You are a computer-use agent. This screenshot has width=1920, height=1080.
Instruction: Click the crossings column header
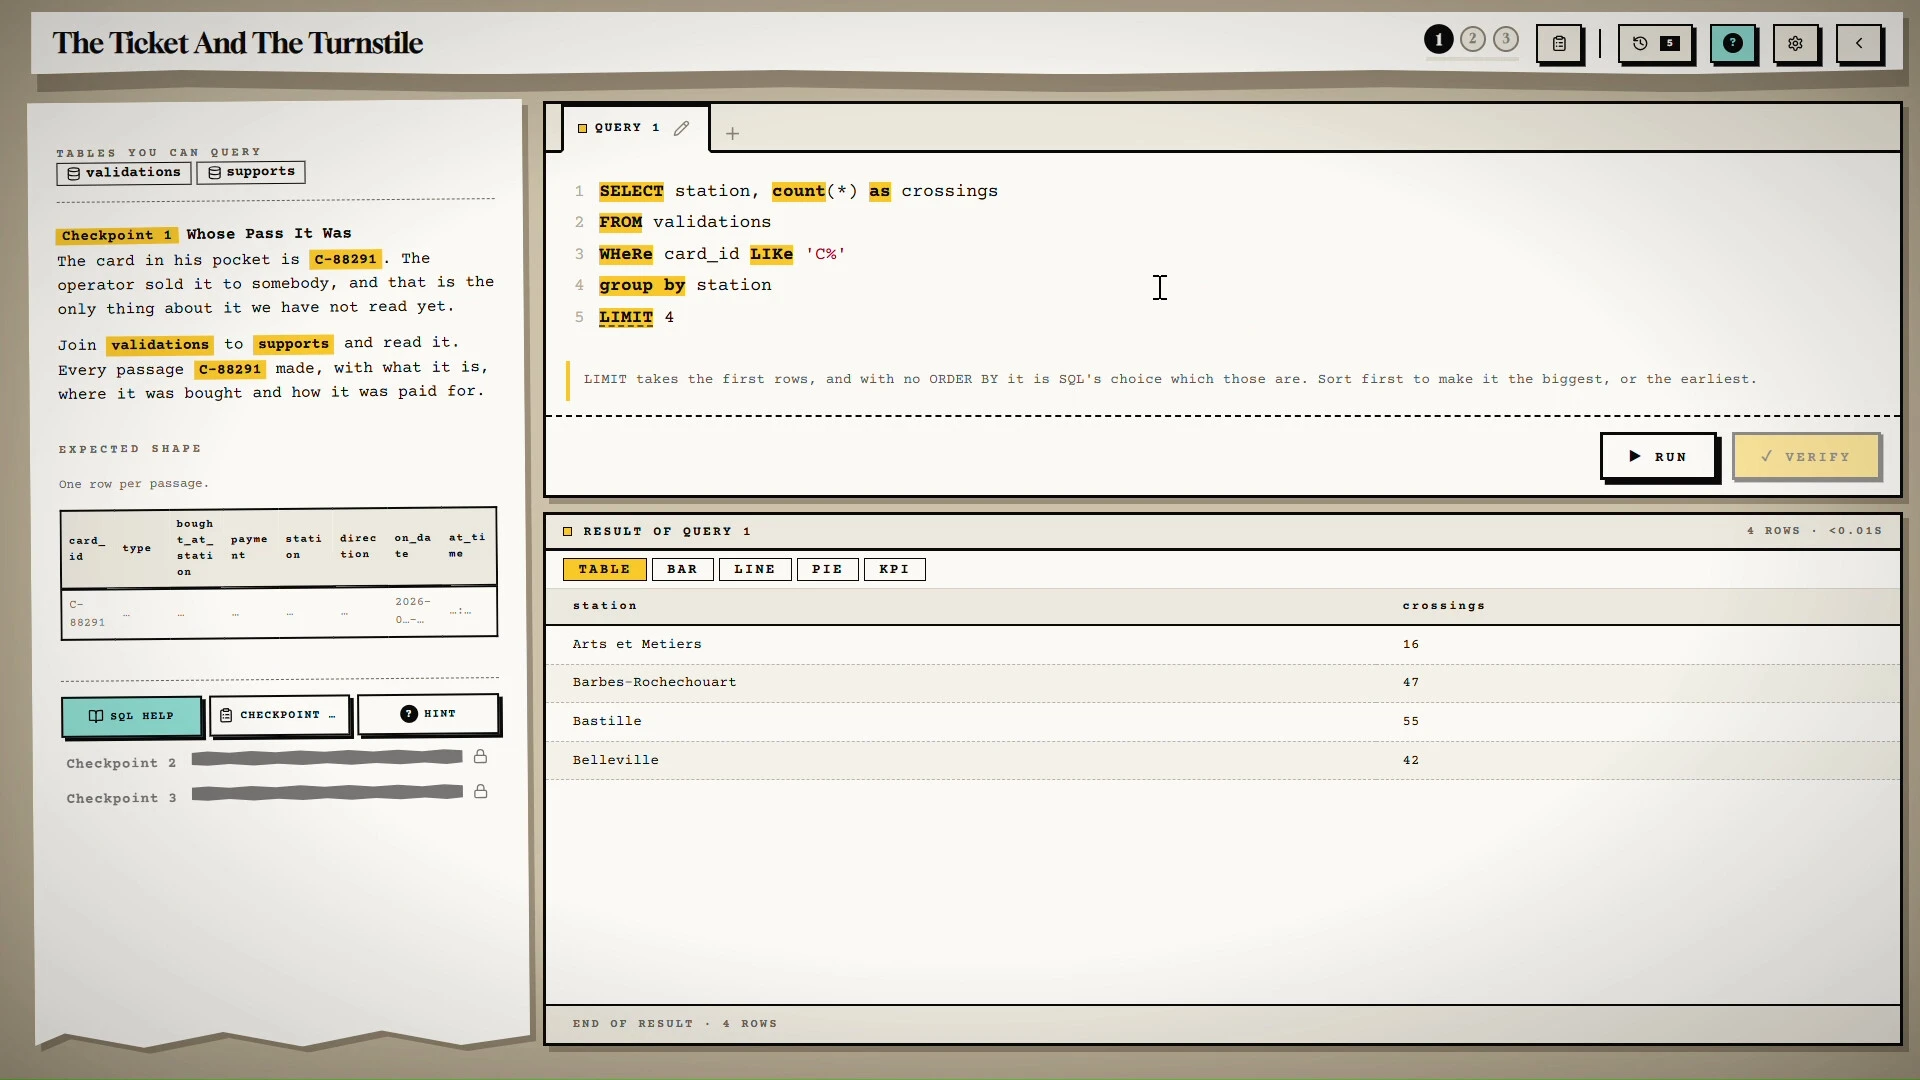pos(1443,606)
